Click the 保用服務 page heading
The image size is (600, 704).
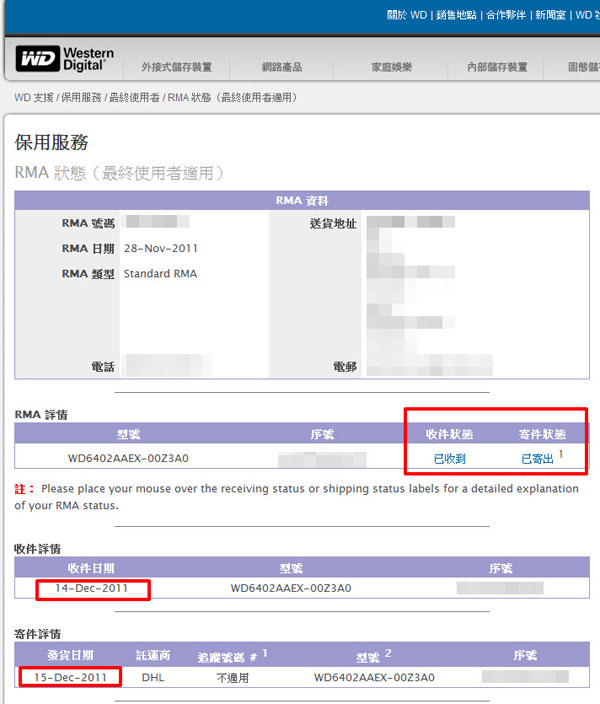coord(51,142)
